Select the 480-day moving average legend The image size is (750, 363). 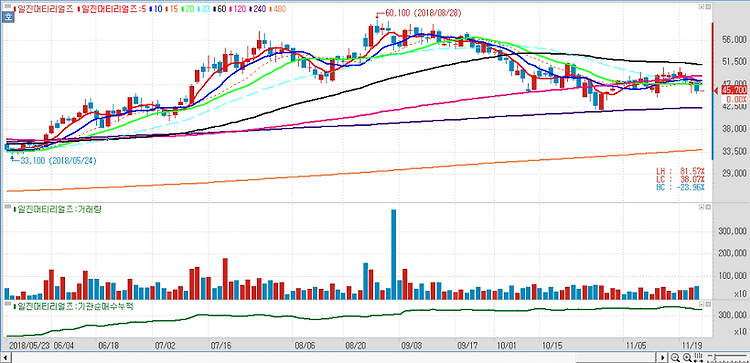coord(278,9)
